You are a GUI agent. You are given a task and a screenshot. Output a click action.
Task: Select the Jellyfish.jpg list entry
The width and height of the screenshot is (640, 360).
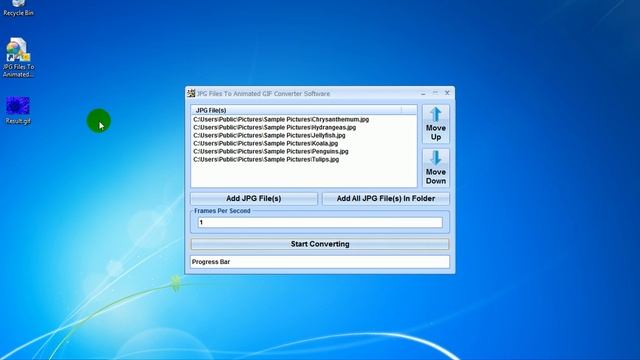269,135
